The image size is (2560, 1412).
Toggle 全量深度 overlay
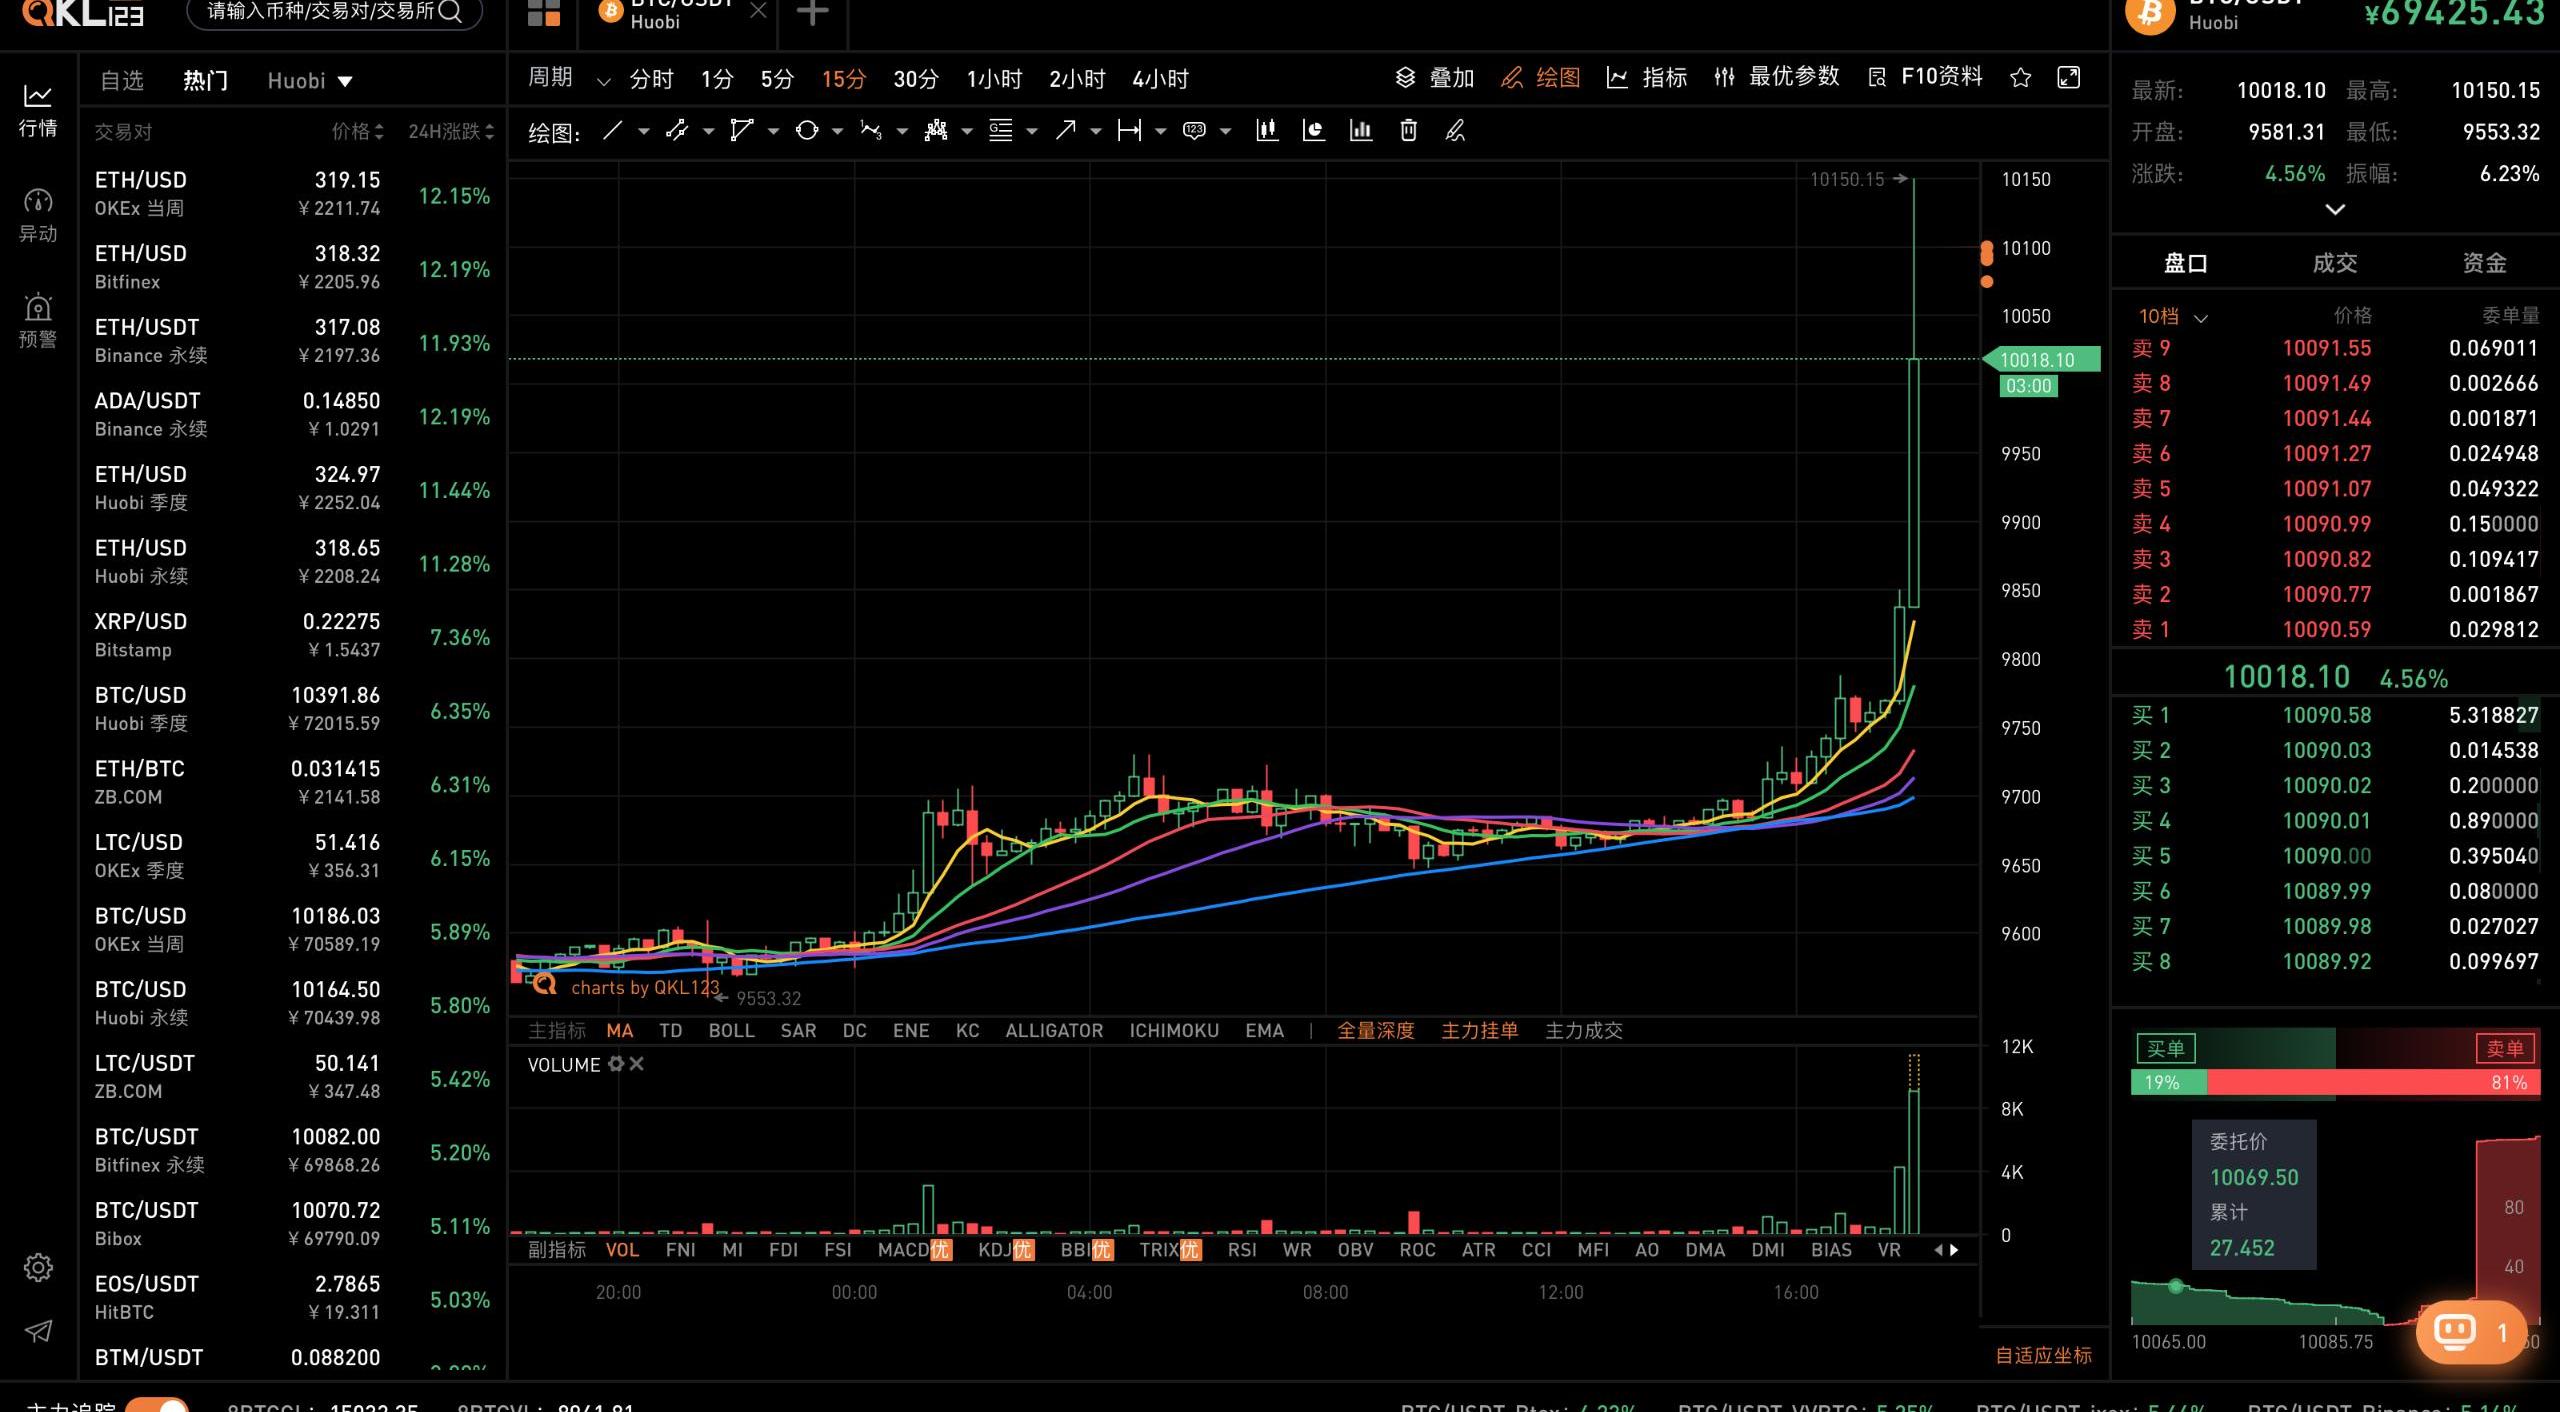(1375, 1031)
